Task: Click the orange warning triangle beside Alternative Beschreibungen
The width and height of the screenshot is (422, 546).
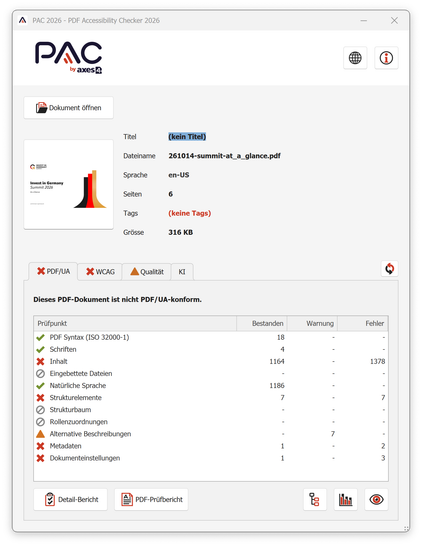Action: (40, 434)
